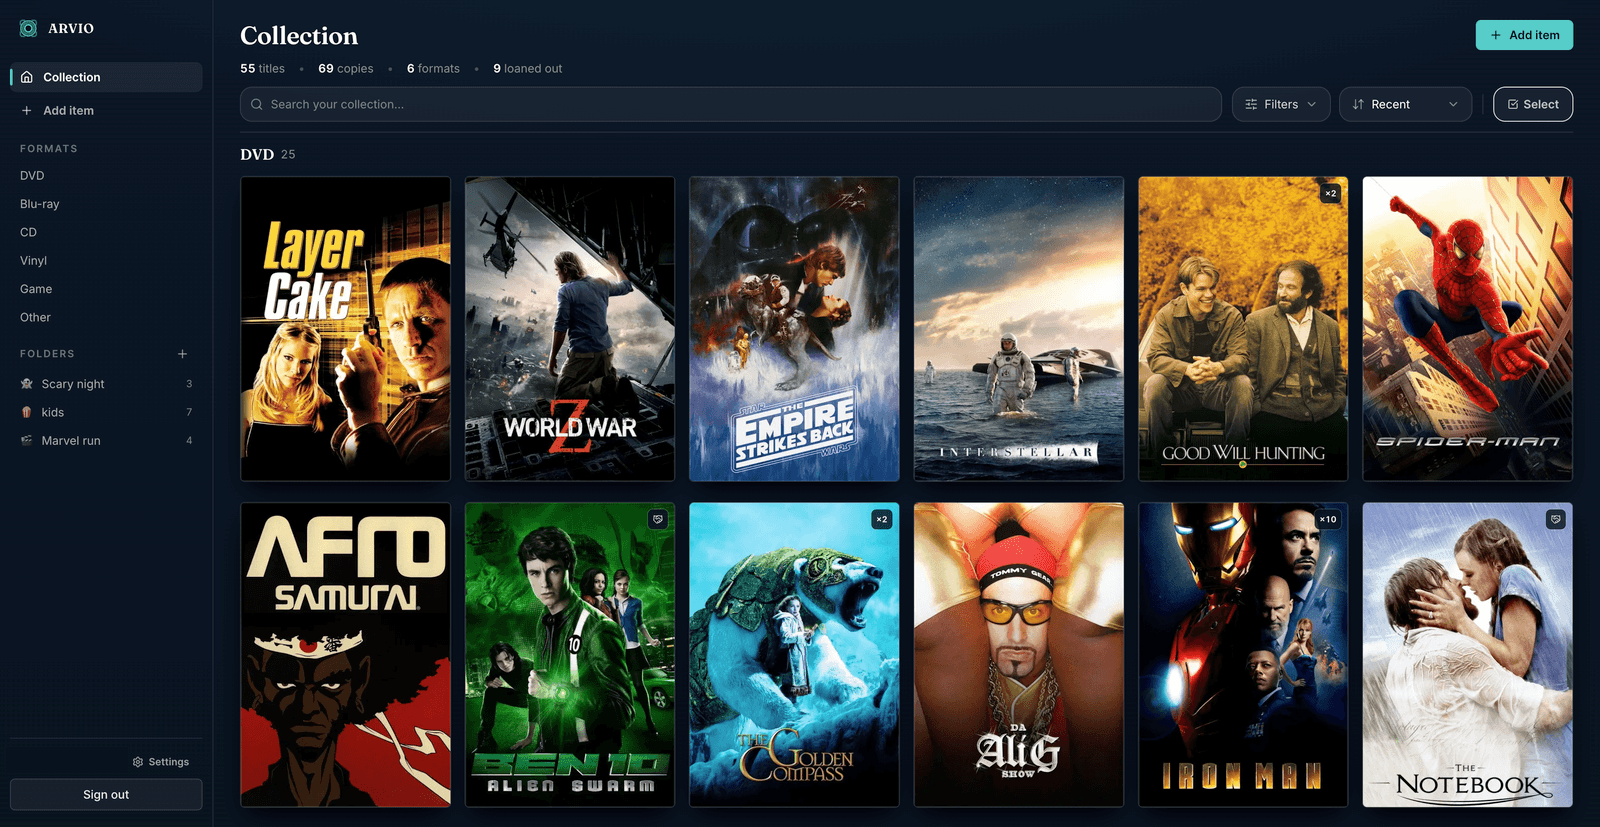Open the Marvel run folder
The image size is (1600, 827).
(106, 440)
